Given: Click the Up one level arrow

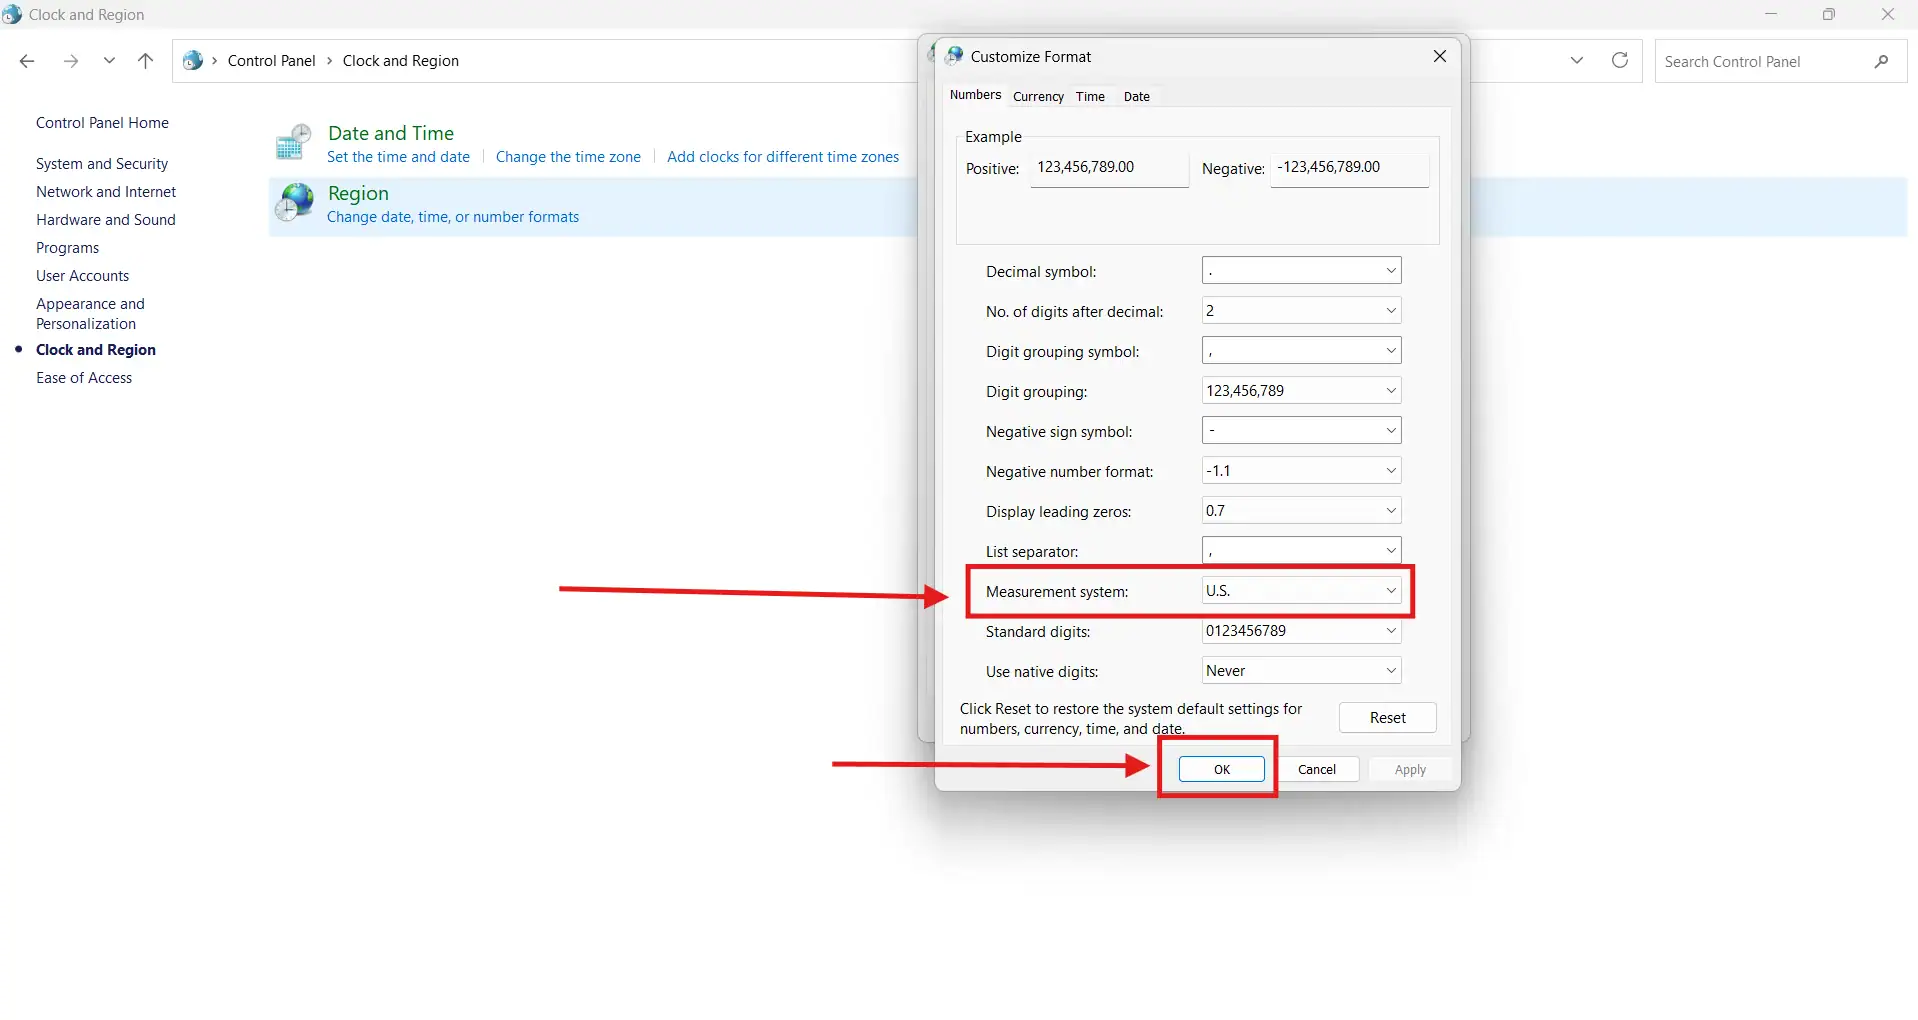Looking at the screenshot, I should (145, 61).
